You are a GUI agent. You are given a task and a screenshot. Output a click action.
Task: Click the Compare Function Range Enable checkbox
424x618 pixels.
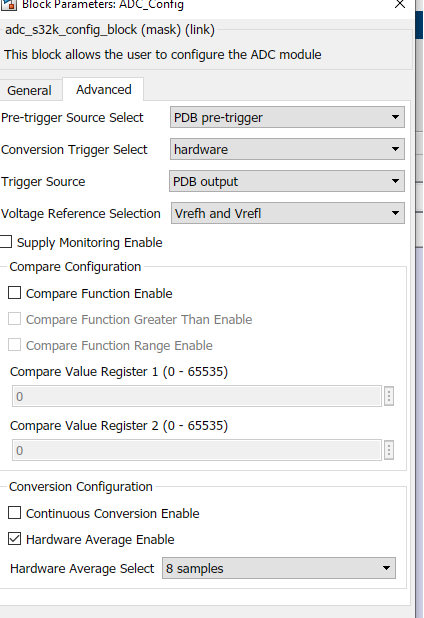tap(15, 345)
